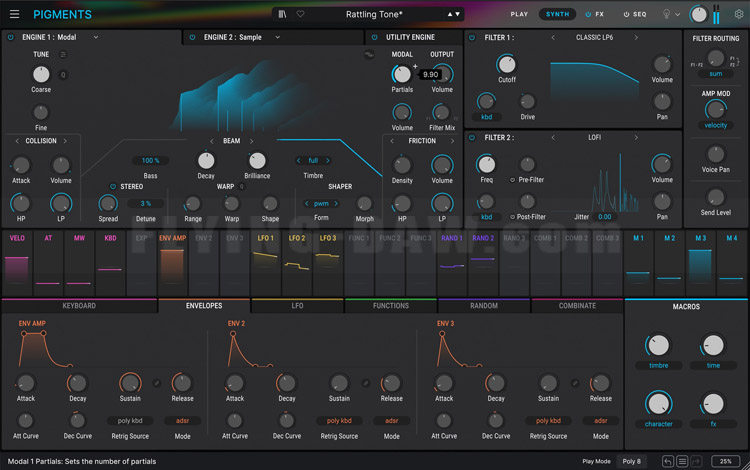The image size is (750, 470).
Task: Select the next preset with arrow
Action: coord(459,14)
